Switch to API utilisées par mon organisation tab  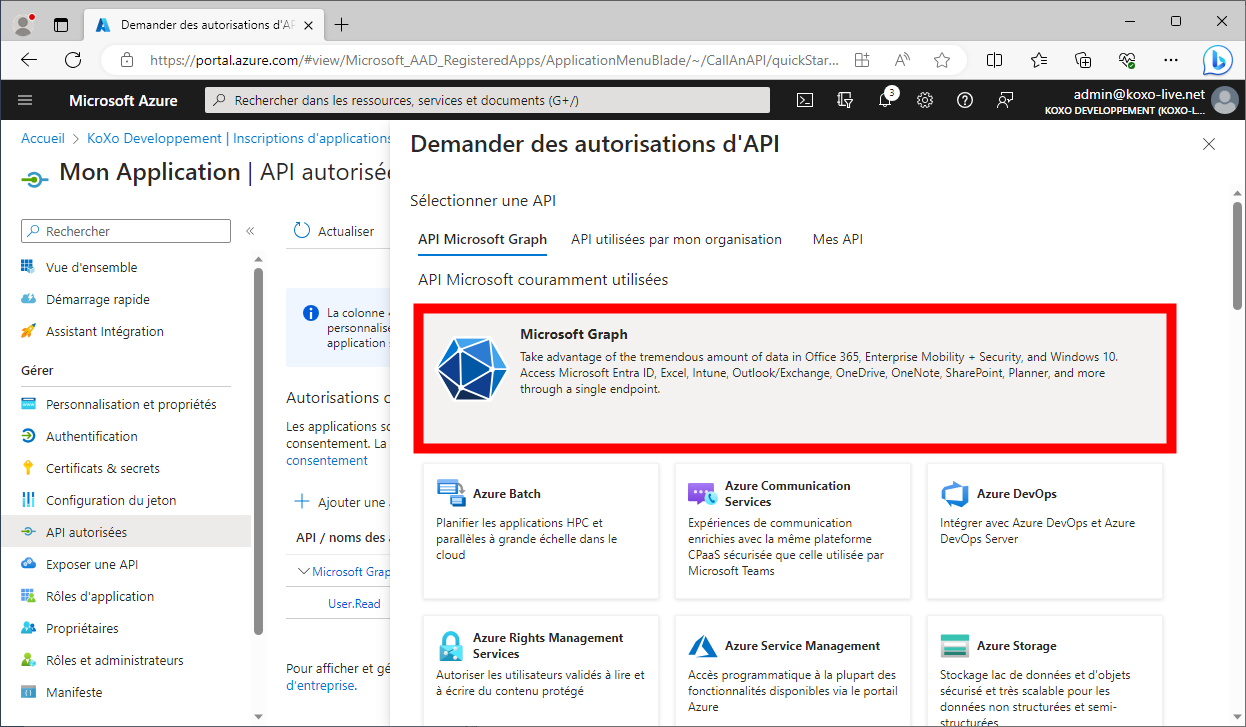coord(676,239)
